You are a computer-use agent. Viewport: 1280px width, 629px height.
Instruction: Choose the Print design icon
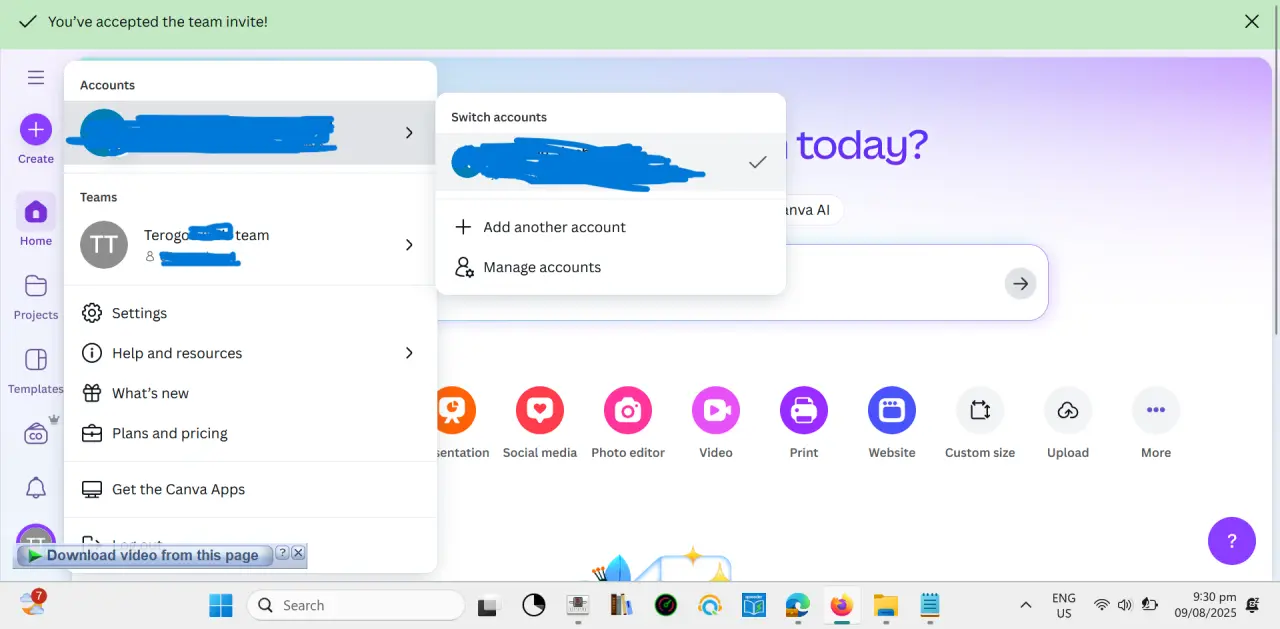(804, 410)
